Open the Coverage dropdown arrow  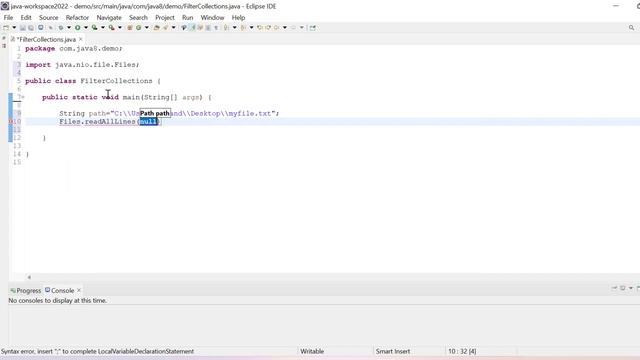102,28
